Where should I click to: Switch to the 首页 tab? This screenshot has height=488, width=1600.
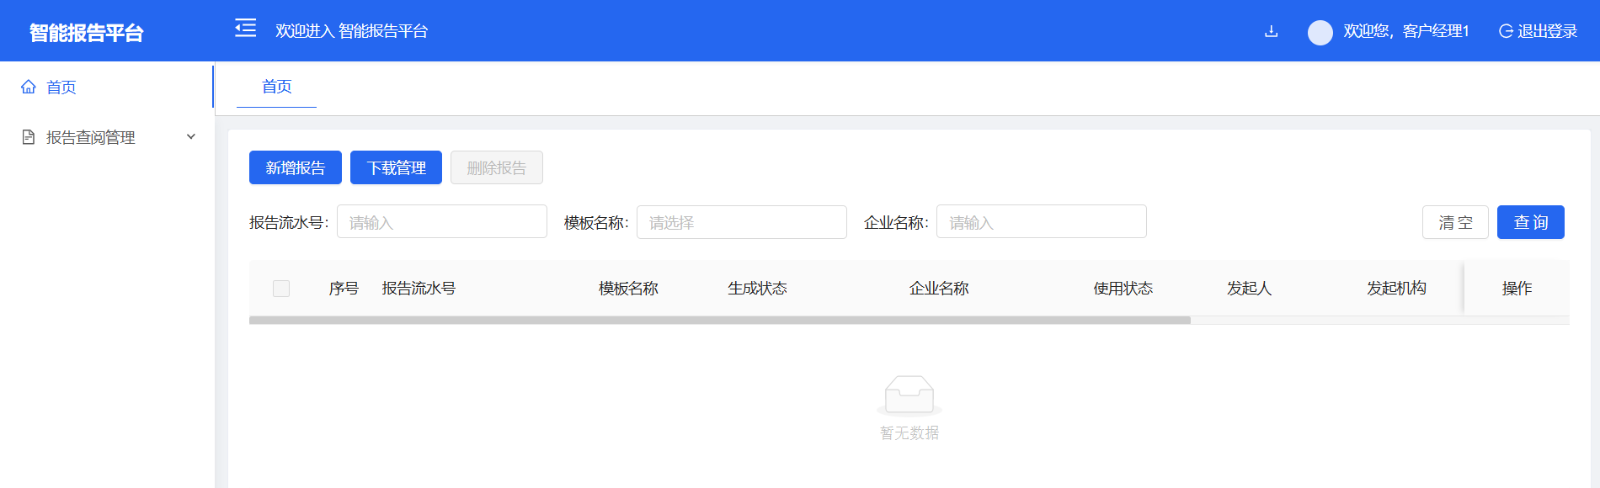click(x=277, y=87)
